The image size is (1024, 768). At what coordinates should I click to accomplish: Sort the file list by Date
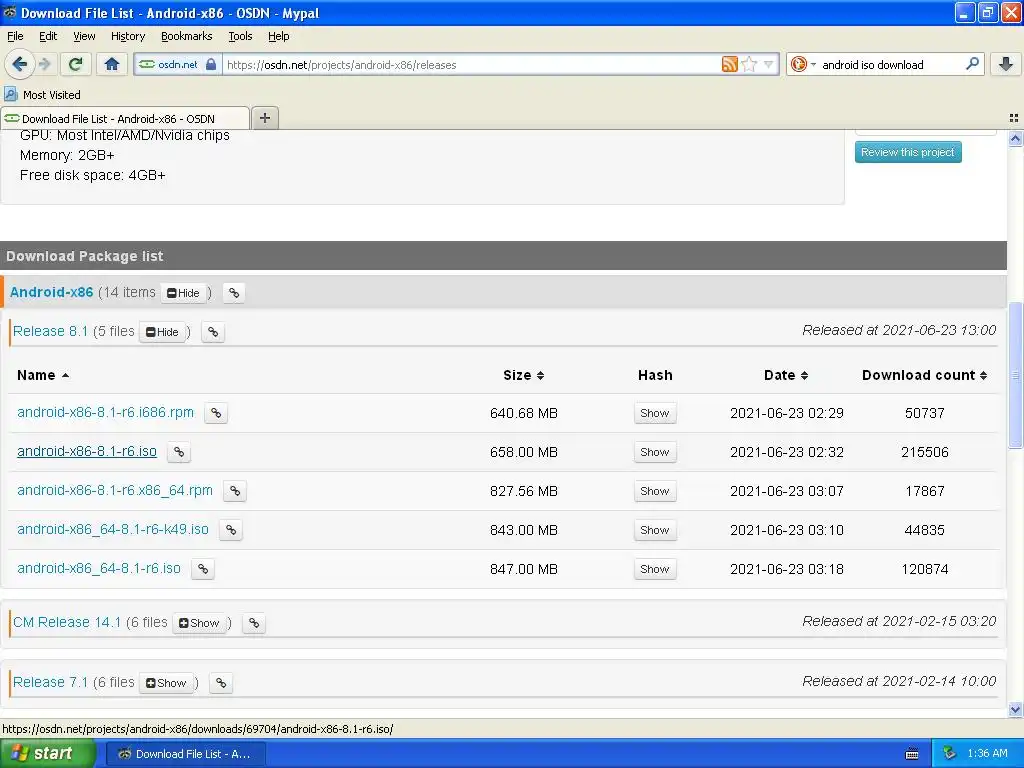point(786,376)
